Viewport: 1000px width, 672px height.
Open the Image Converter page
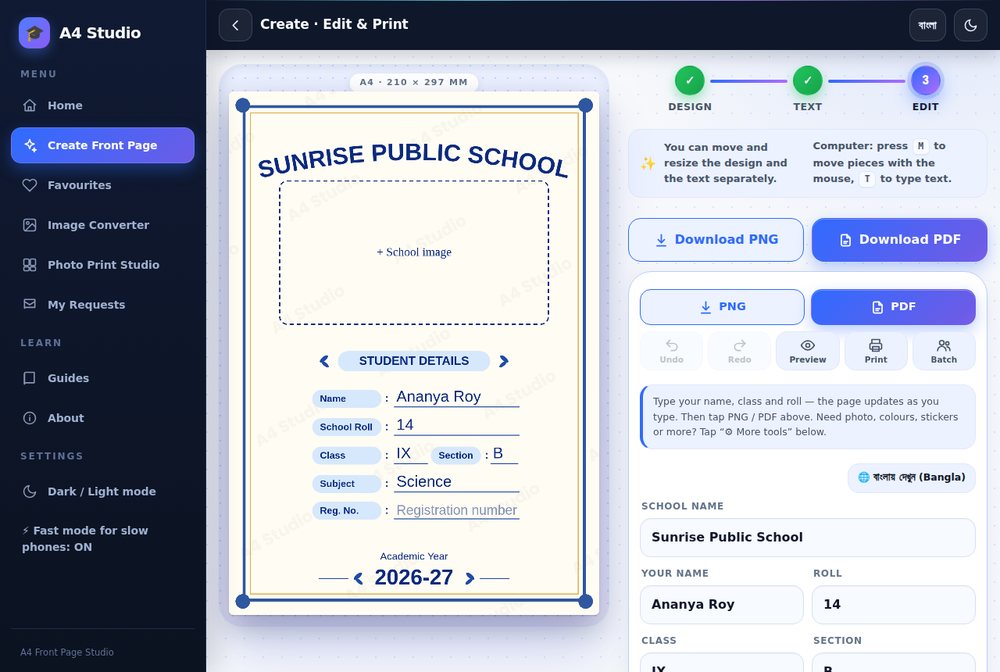tap(103, 225)
